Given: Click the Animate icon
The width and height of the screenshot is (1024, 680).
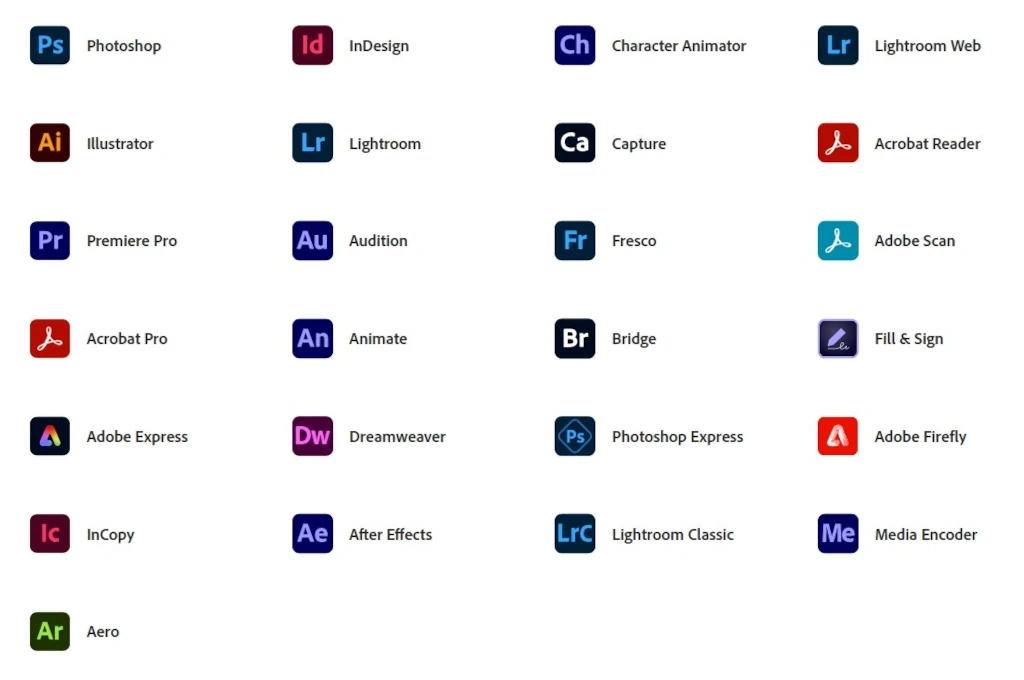Looking at the screenshot, I should click(x=311, y=338).
